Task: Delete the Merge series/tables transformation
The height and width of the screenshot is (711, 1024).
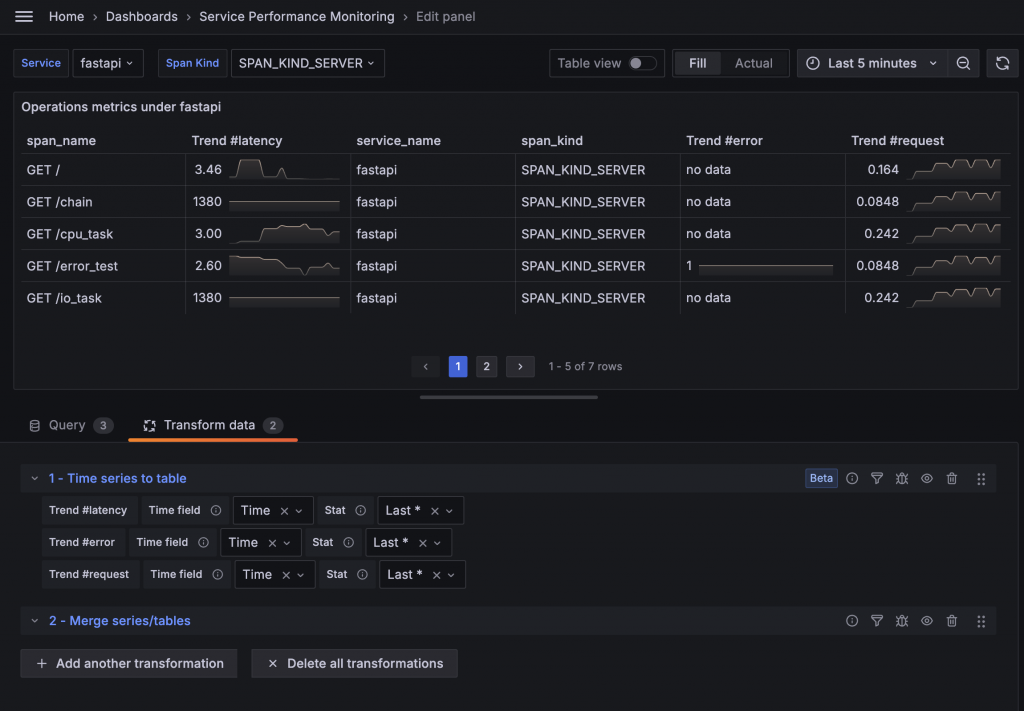Action: point(952,621)
